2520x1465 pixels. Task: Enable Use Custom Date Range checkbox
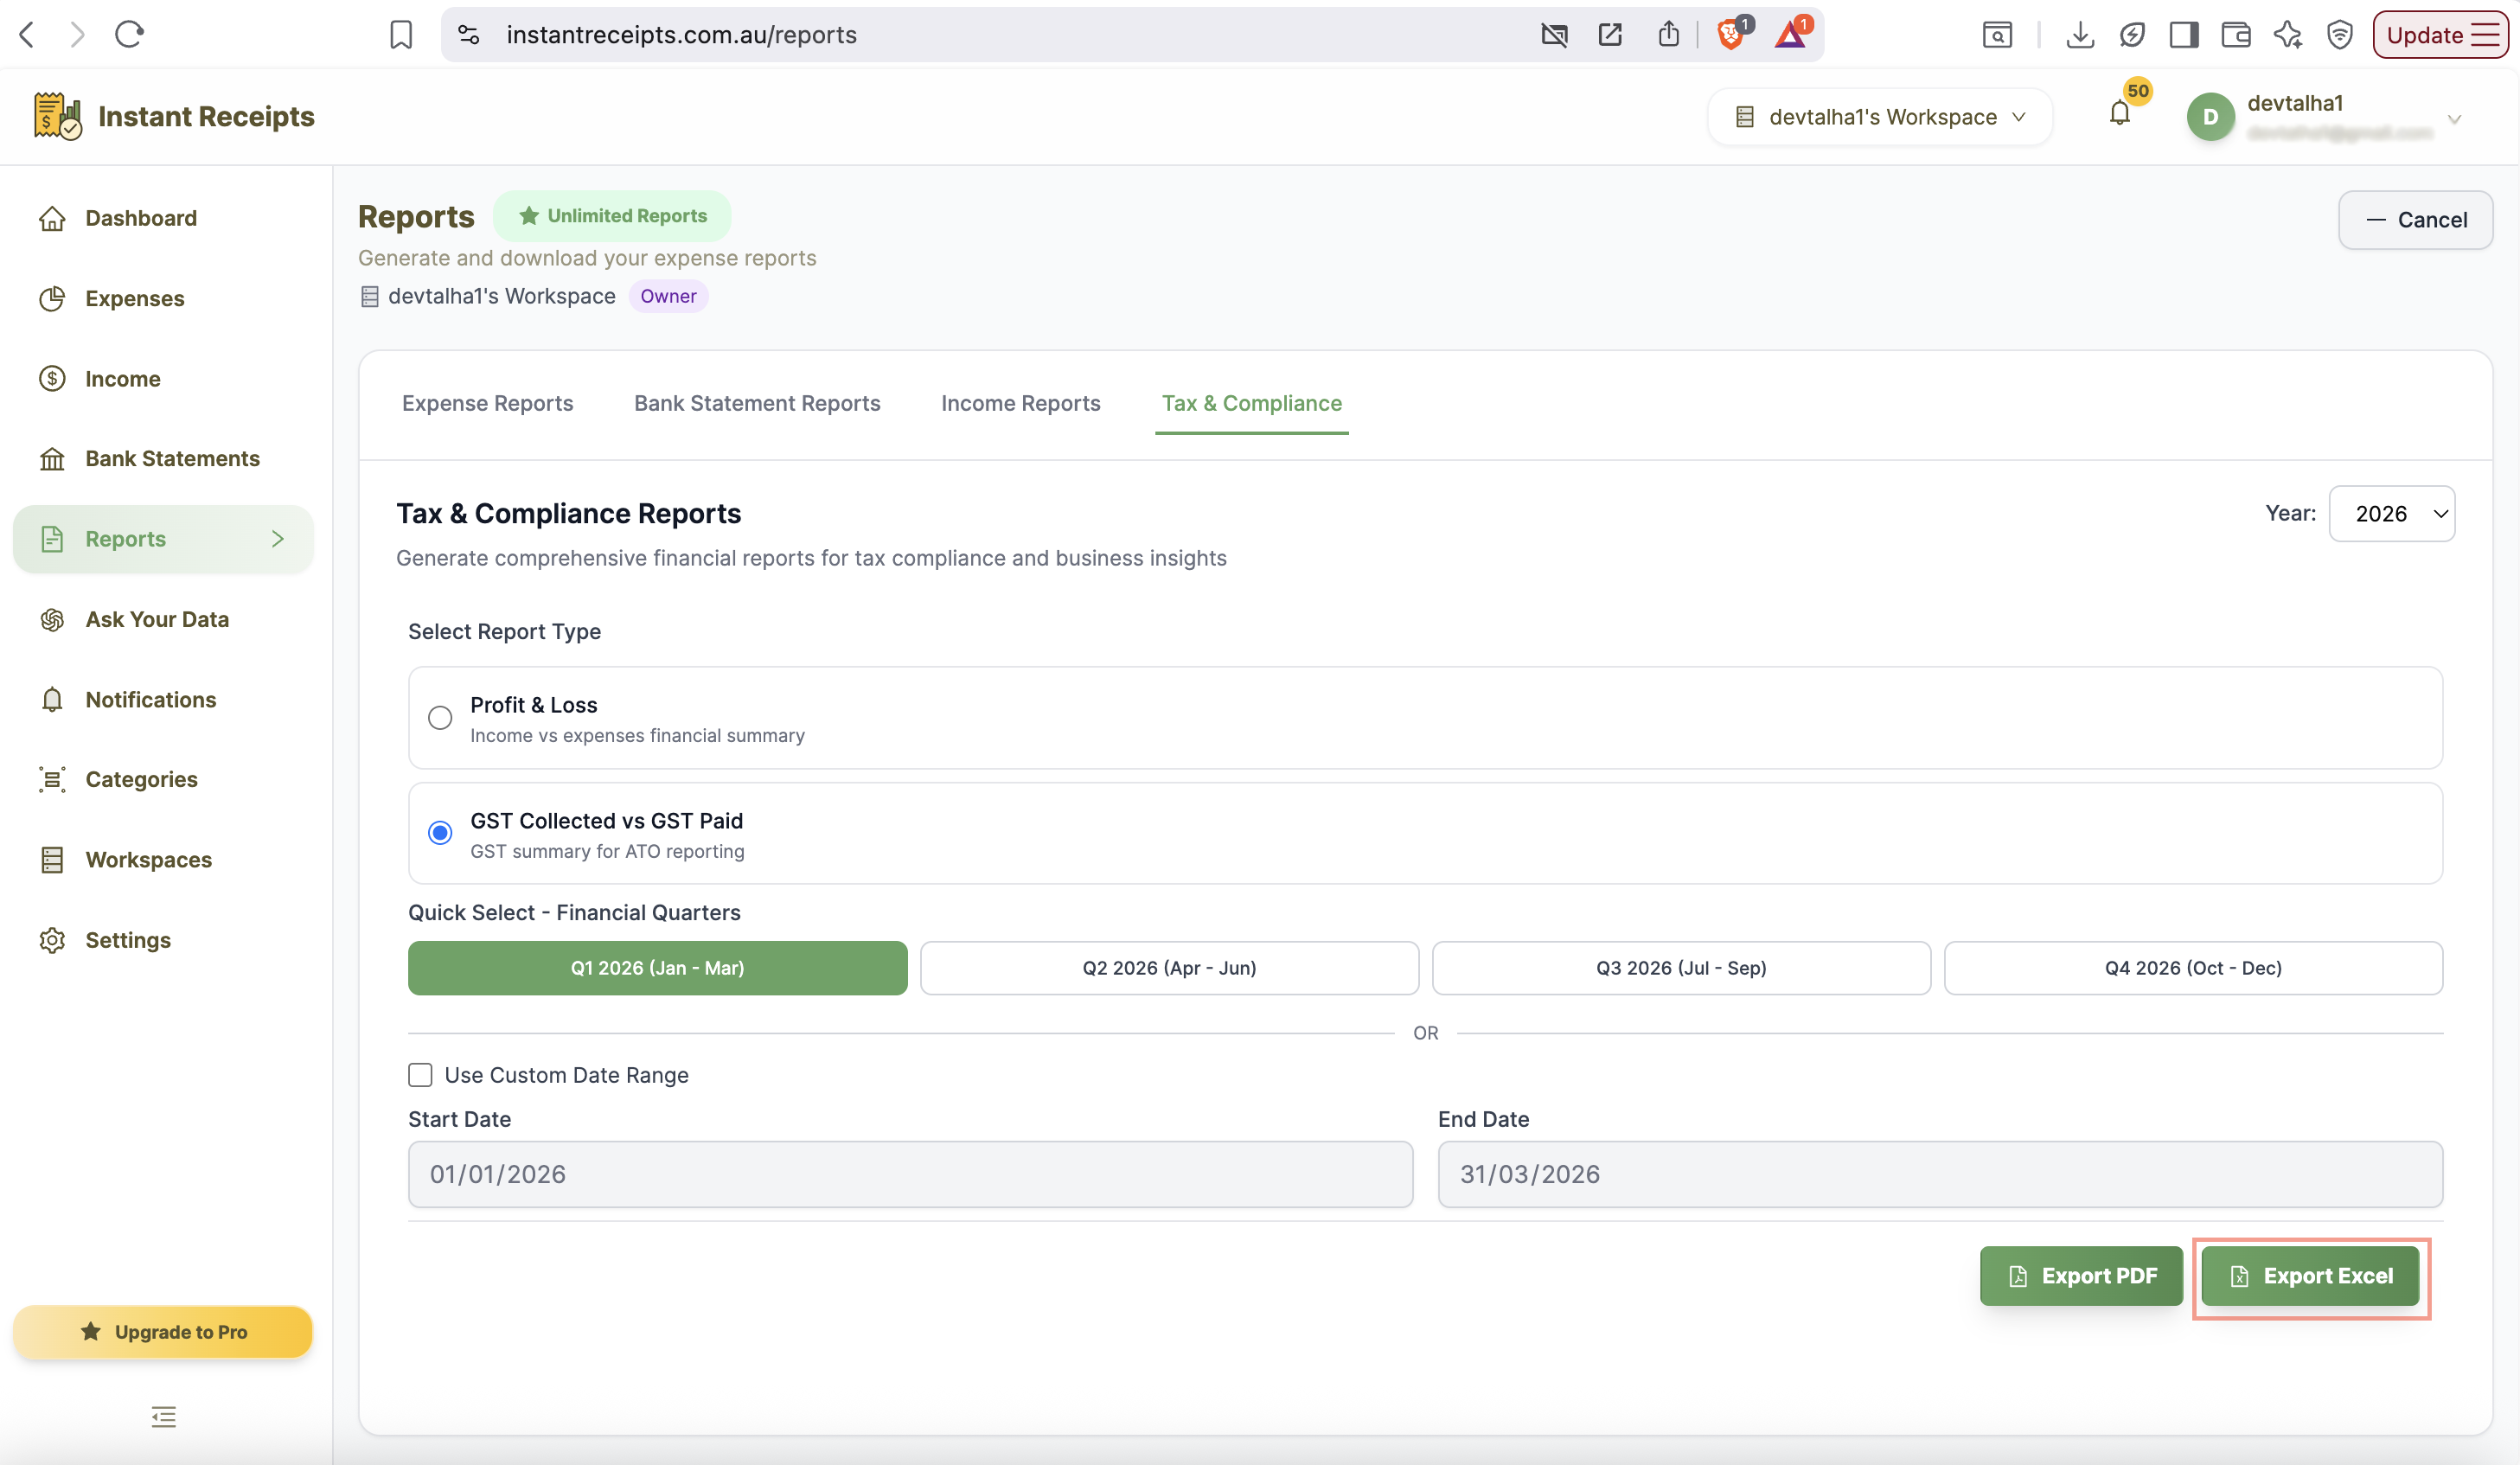click(420, 1075)
